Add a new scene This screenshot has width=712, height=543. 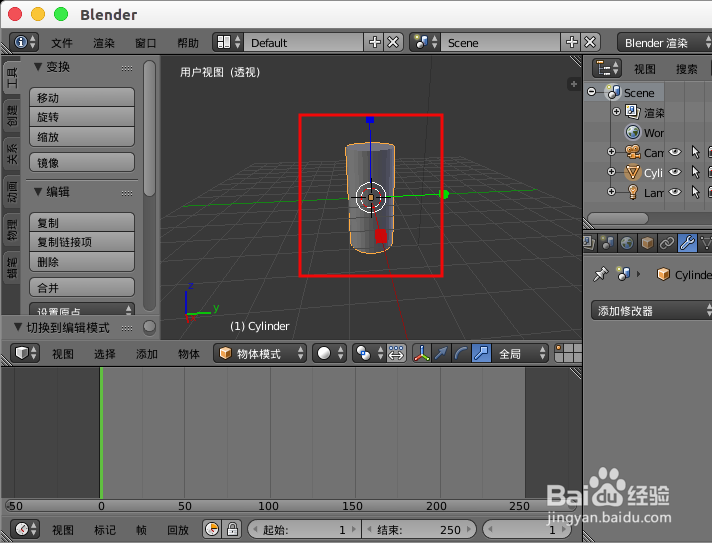pos(572,43)
